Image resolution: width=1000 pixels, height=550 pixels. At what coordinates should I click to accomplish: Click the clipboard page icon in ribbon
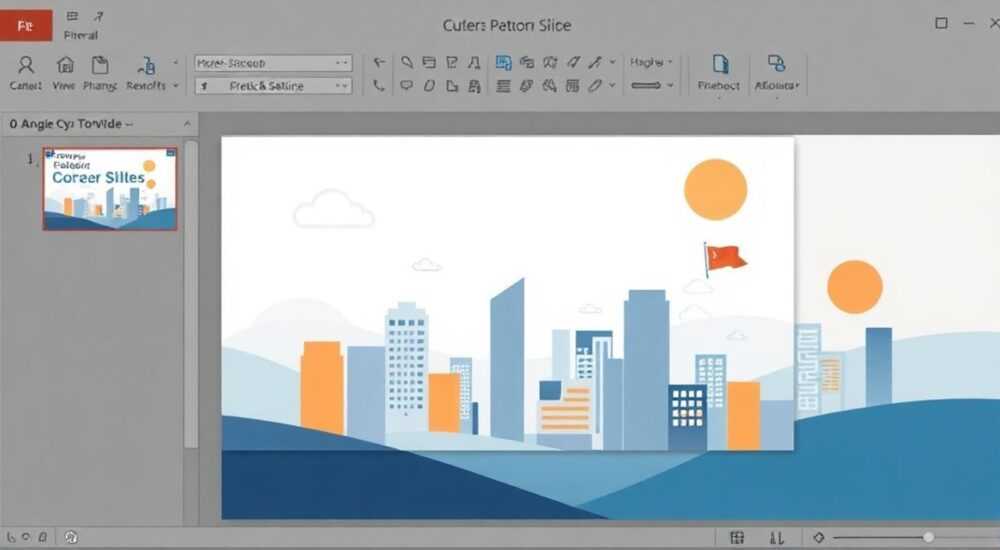click(100, 65)
